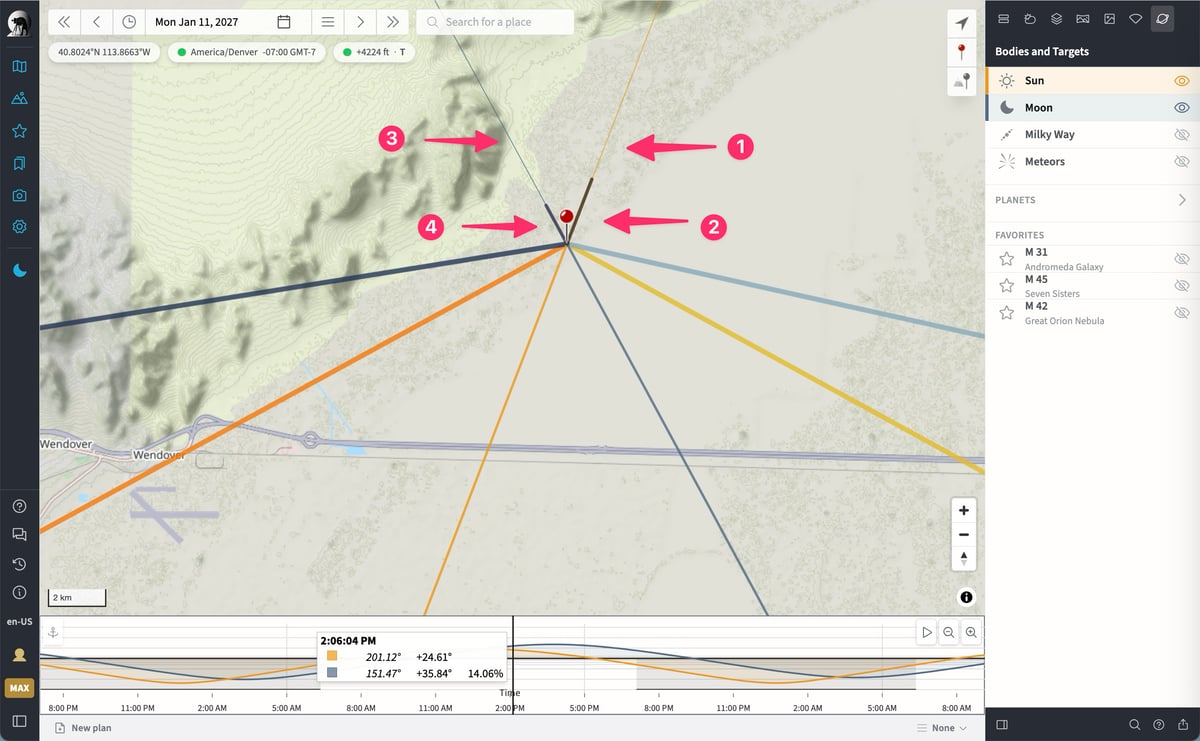
Task: Click the MAX subscription badge
Action: pos(19,688)
